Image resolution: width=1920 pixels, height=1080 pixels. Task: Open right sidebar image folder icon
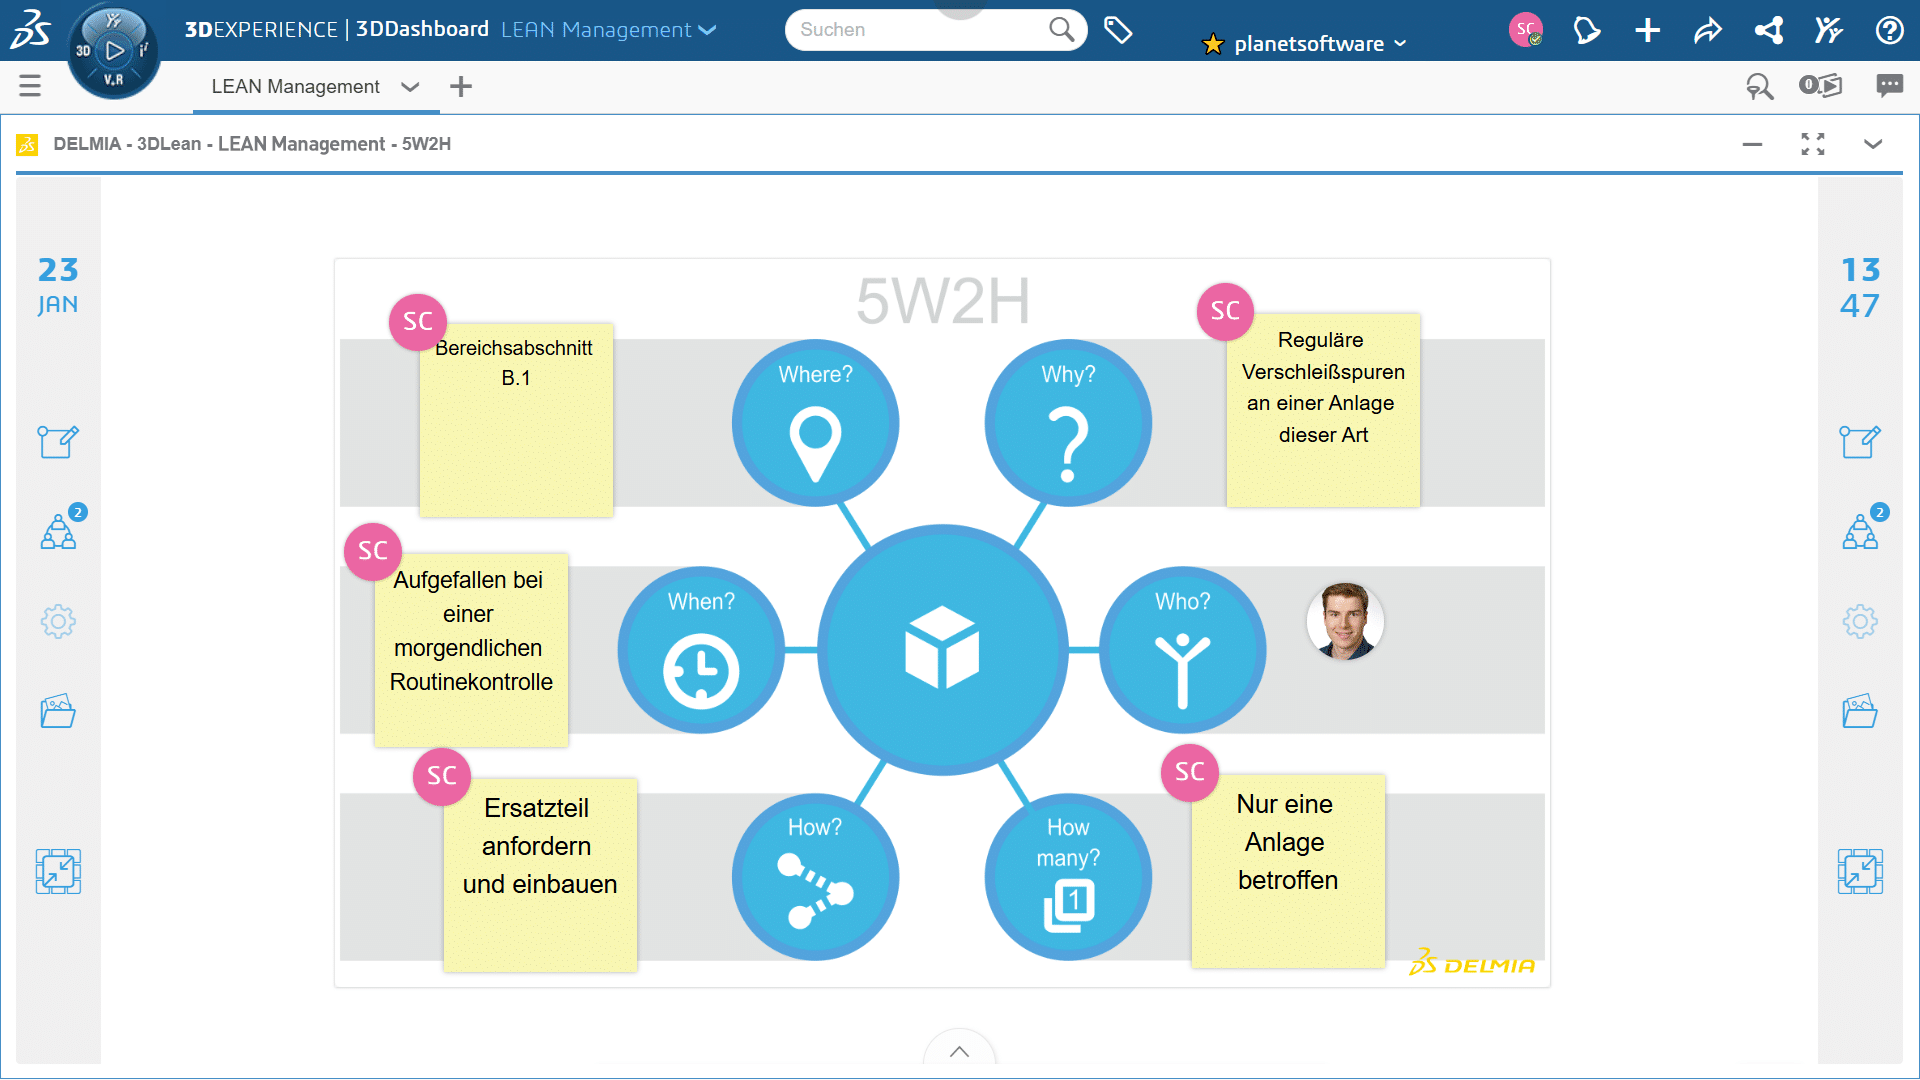click(x=1860, y=711)
